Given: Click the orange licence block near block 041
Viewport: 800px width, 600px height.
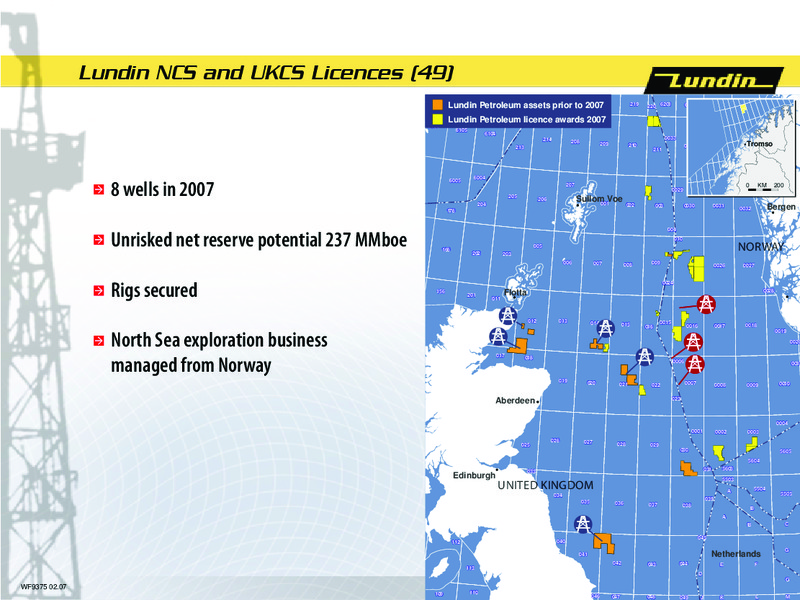Looking at the screenshot, I should tap(605, 542).
